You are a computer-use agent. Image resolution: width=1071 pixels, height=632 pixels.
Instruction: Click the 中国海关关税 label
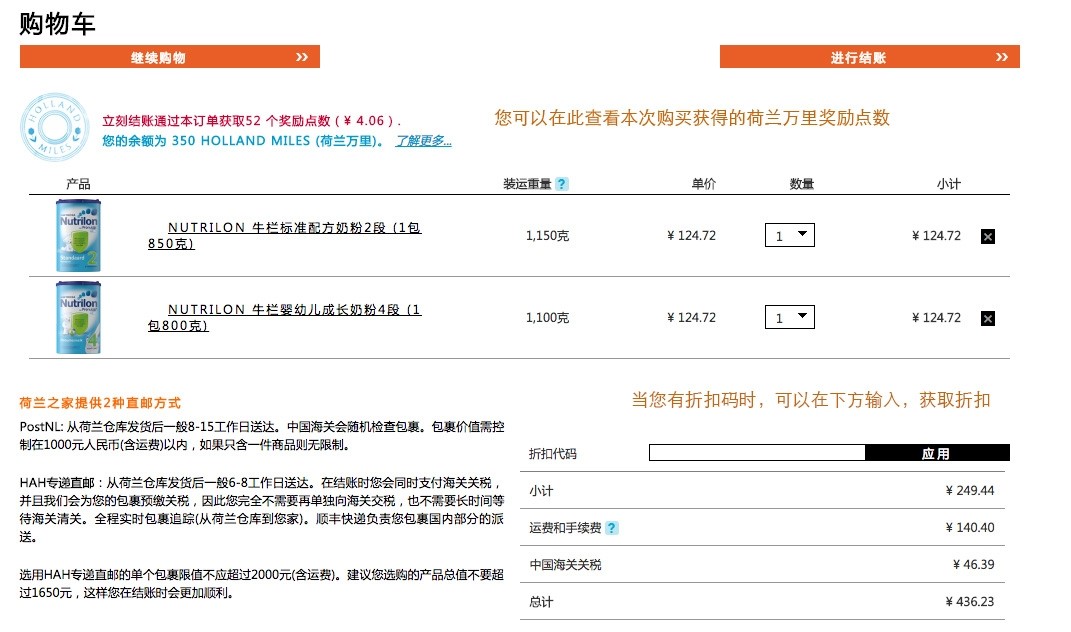(566, 565)
